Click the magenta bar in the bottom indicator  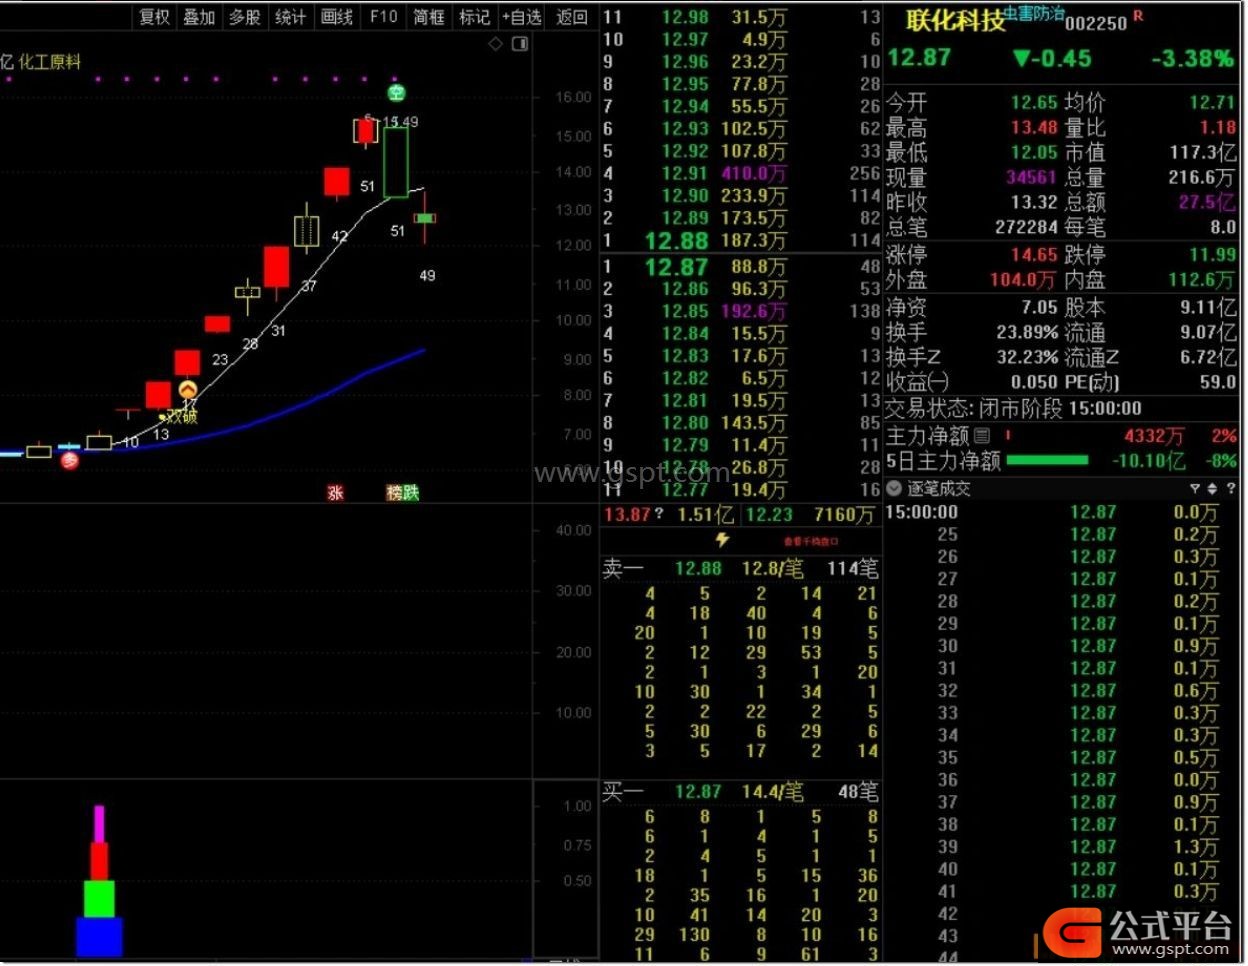click(x=99, y=824)
